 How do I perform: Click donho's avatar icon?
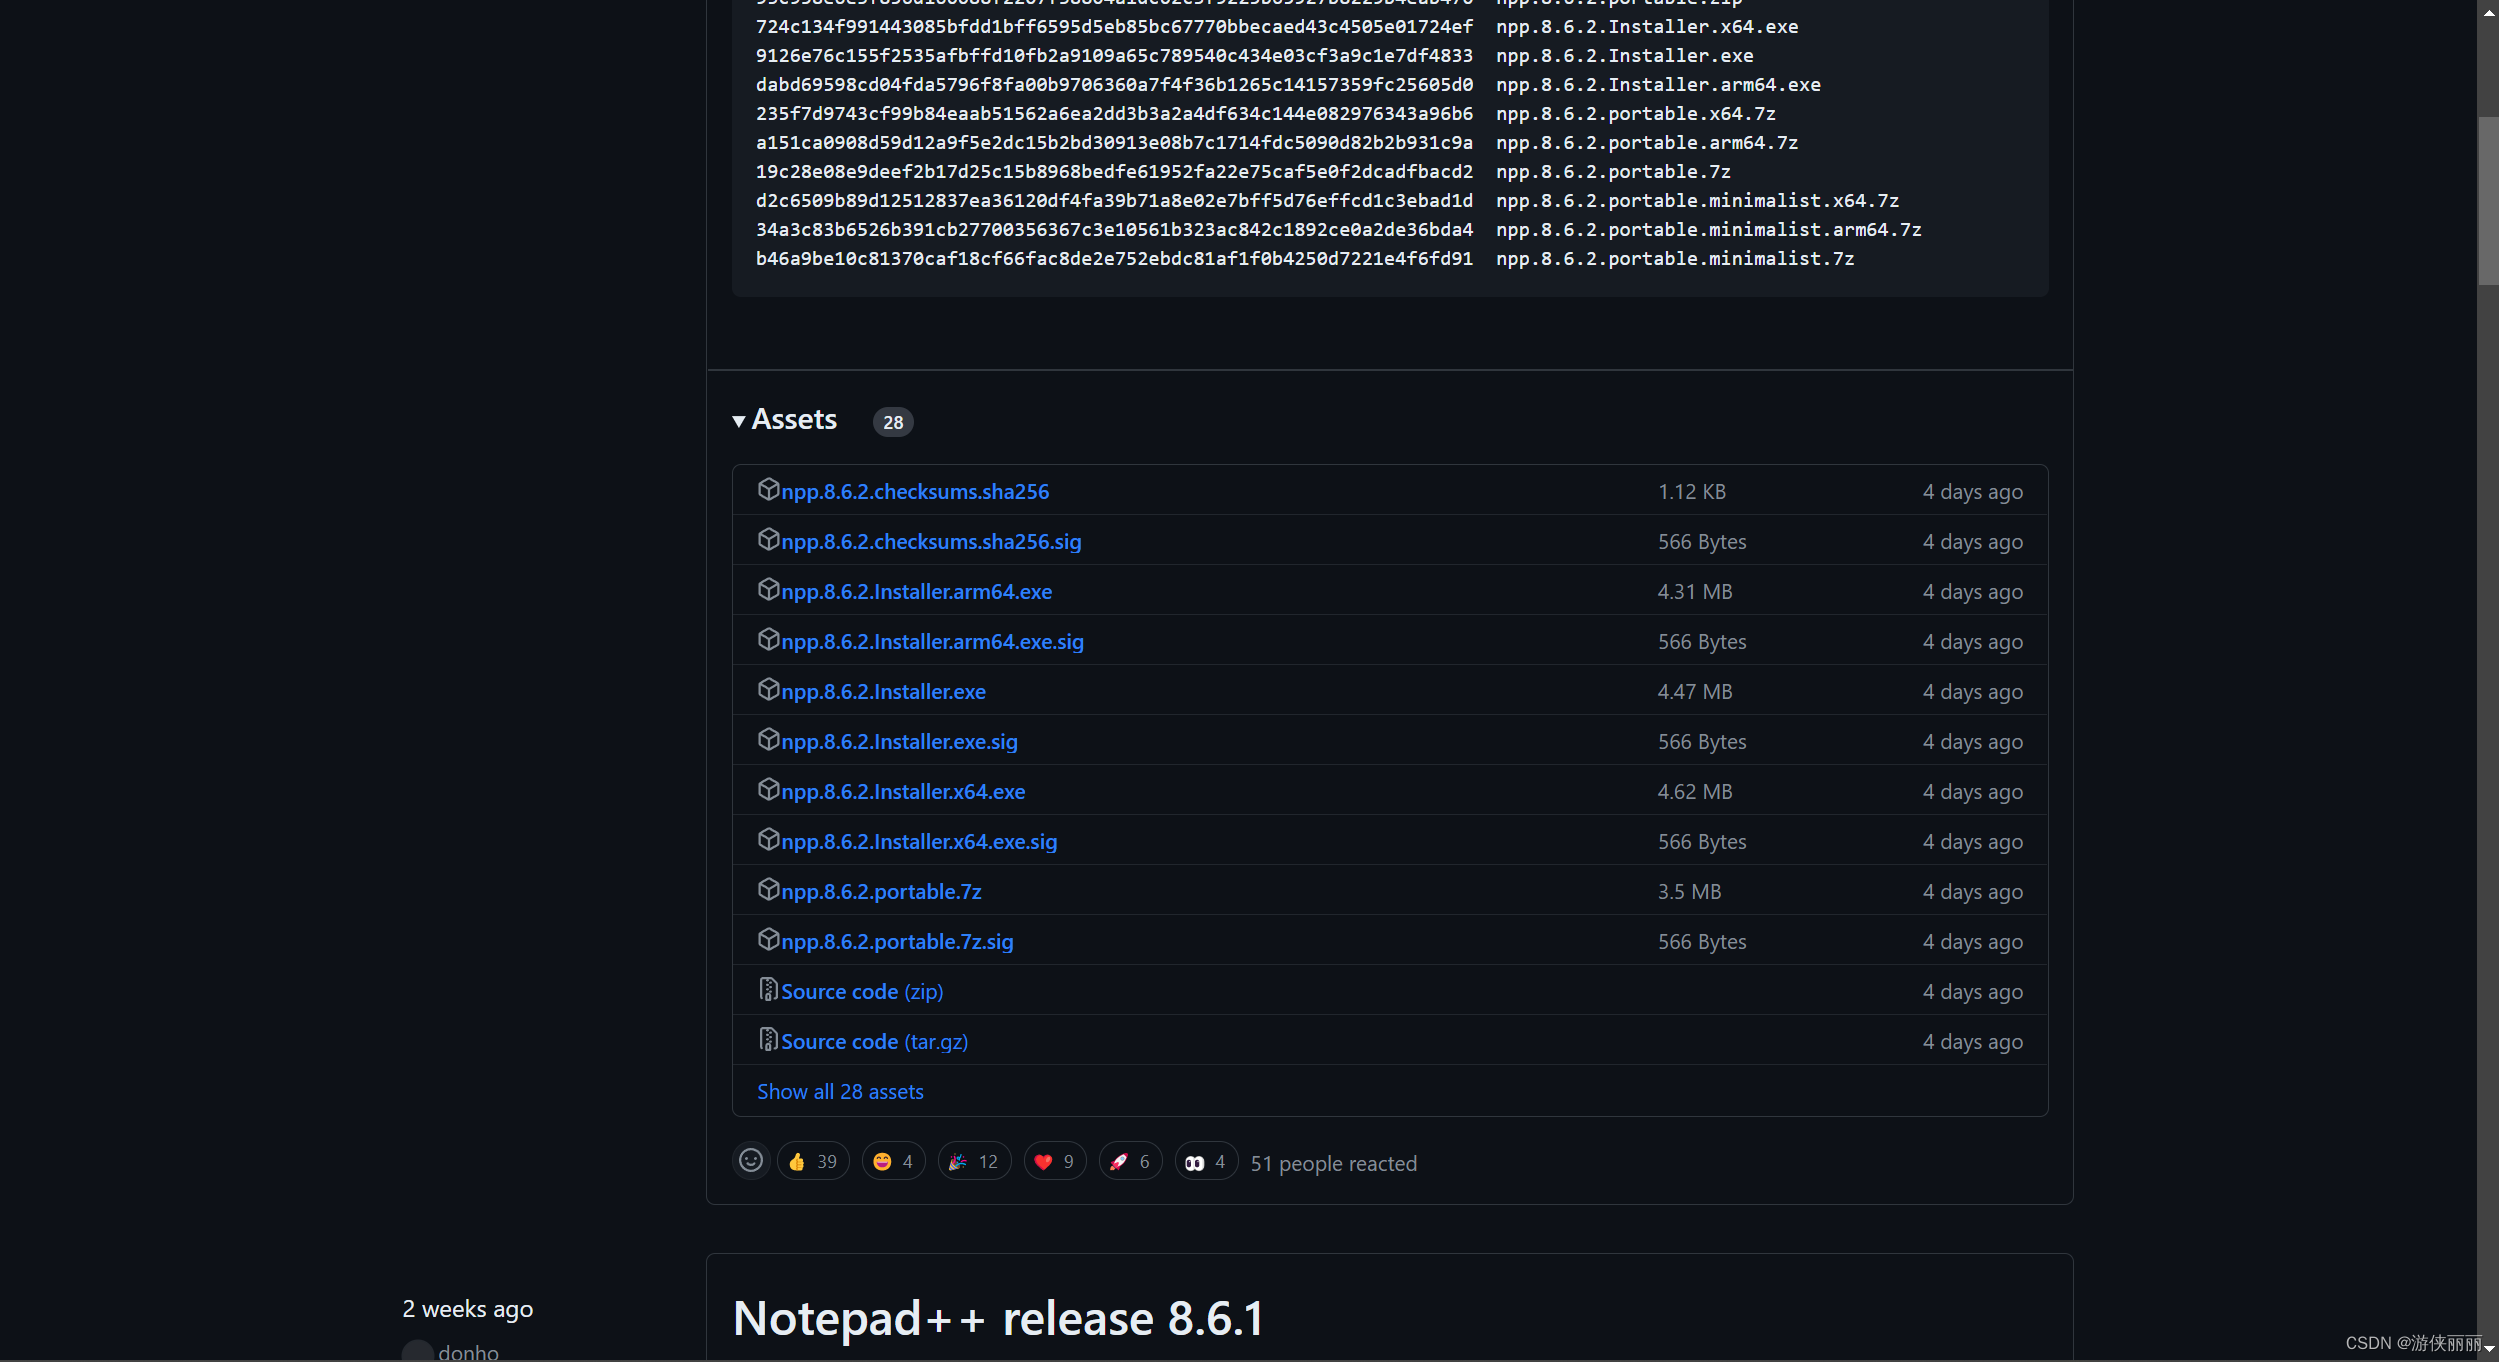[x=417, y=1351]
